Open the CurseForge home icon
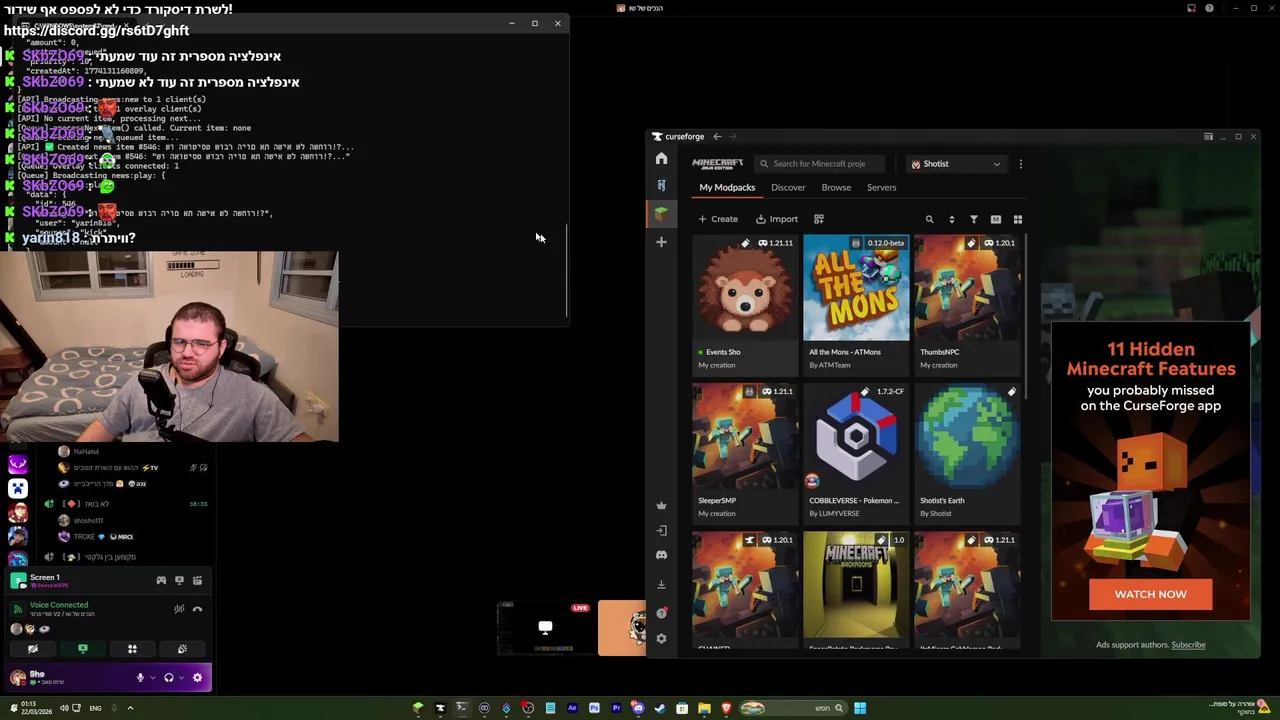The image size is (1280, 720). [x=661, y=159]
